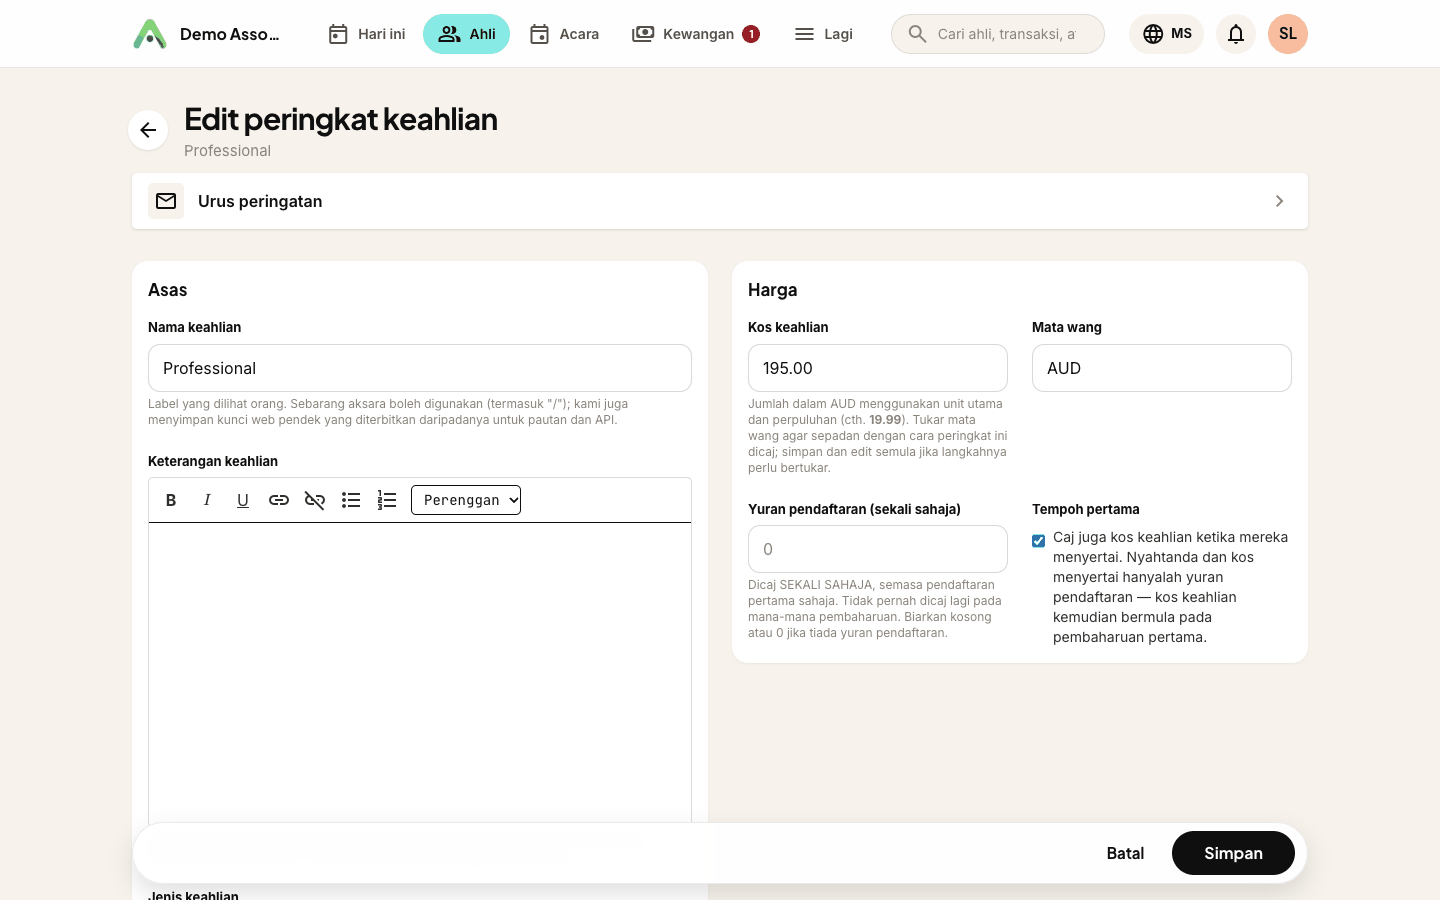Insert a bulleted list
This screenshot has height=900, width=1440.
point(351,500)
